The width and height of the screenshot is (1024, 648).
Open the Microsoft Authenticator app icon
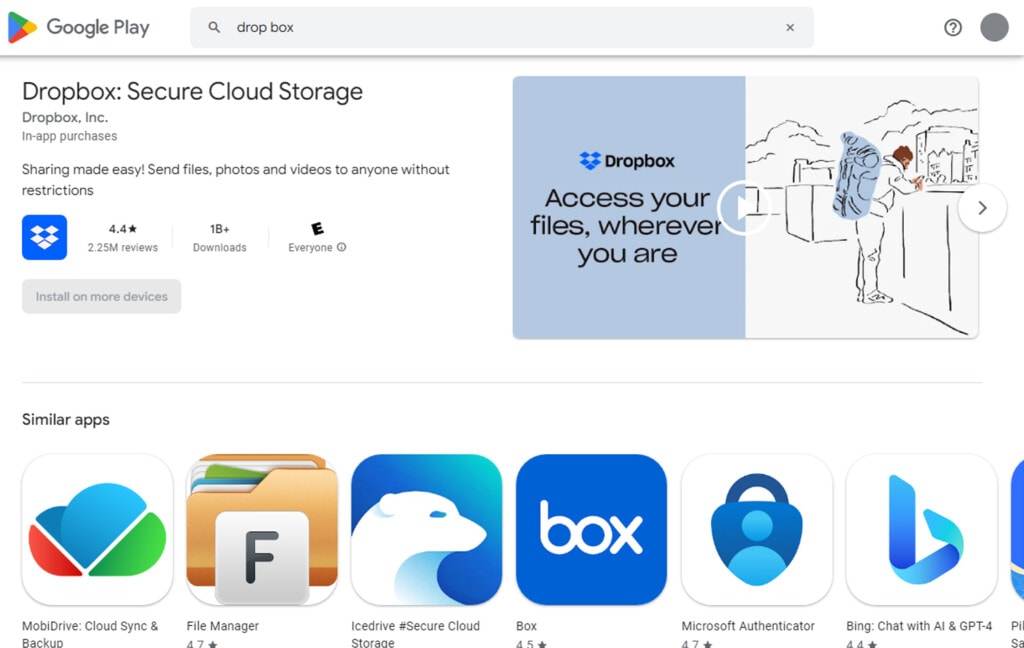757,530
